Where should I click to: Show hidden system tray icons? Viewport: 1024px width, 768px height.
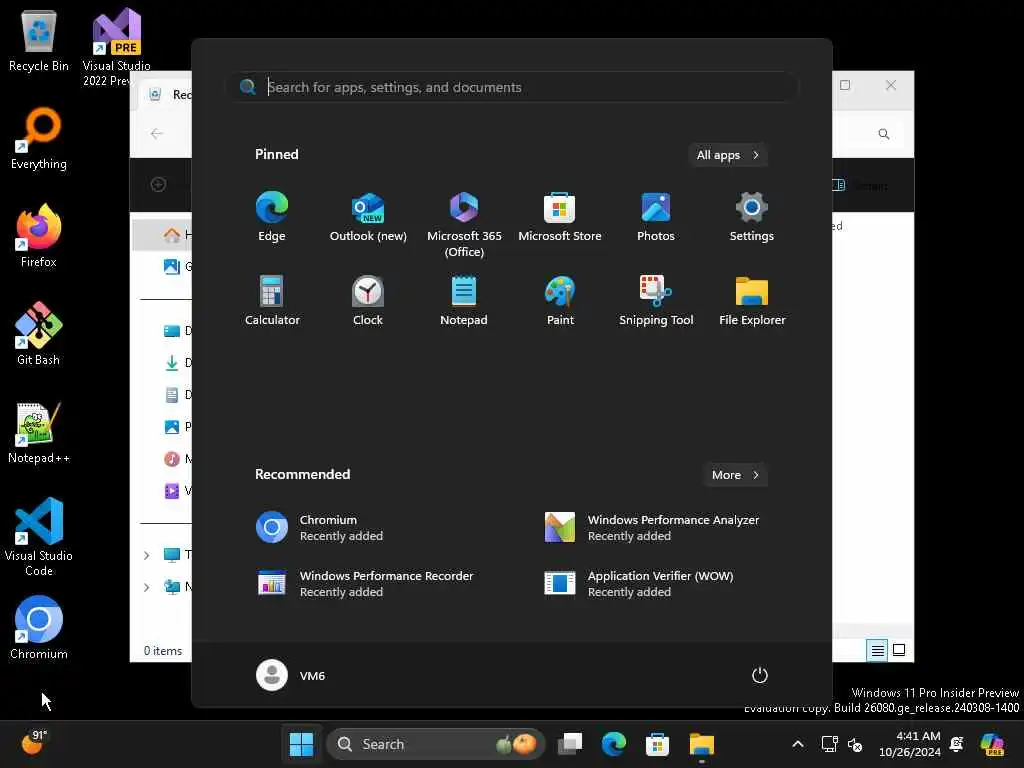coord(797,744)
